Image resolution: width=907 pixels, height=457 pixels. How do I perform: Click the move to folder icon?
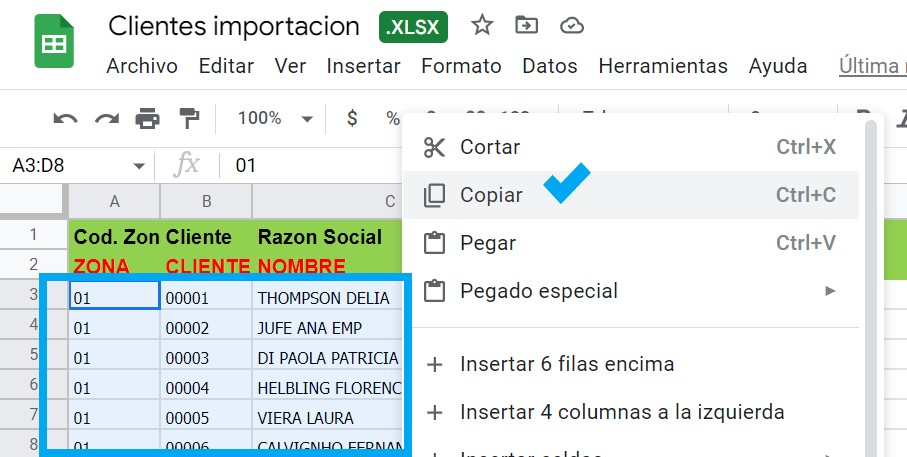[x=526, y=25]
